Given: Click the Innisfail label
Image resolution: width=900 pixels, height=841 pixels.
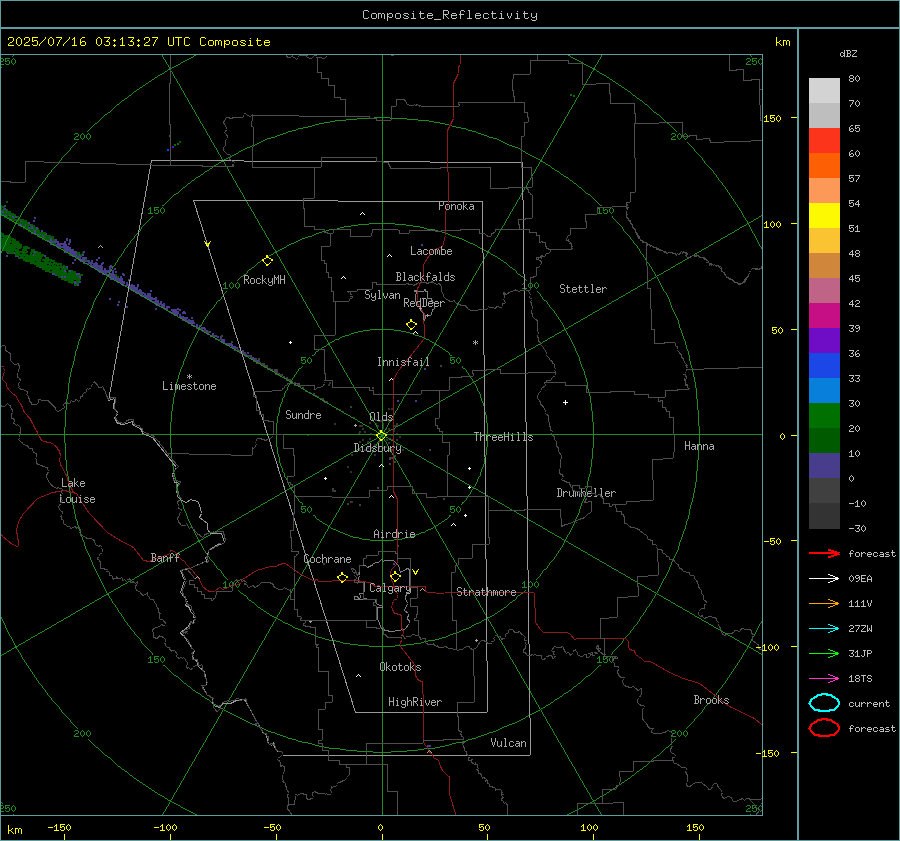Looking at the screenshot, I should 403,362.
